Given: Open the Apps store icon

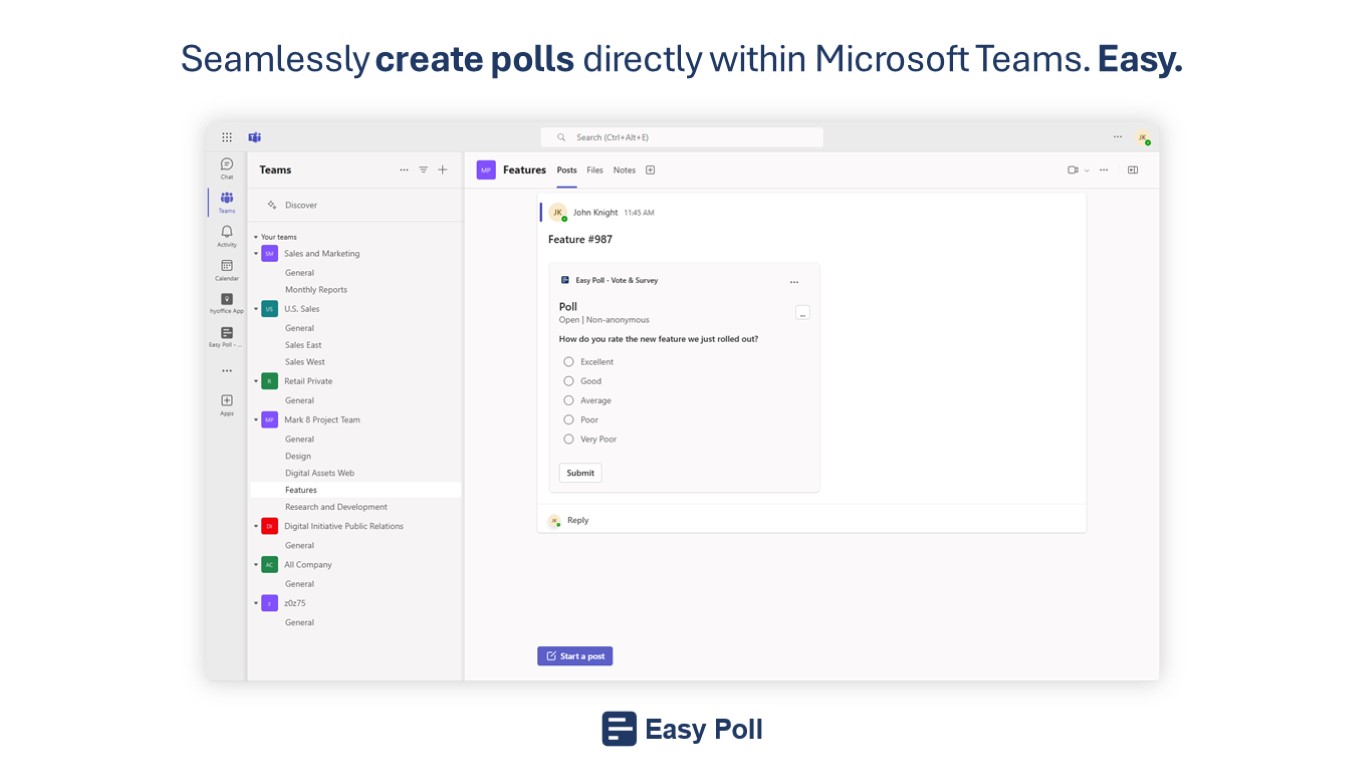Looking at the screenshot, I should (227, 403).
